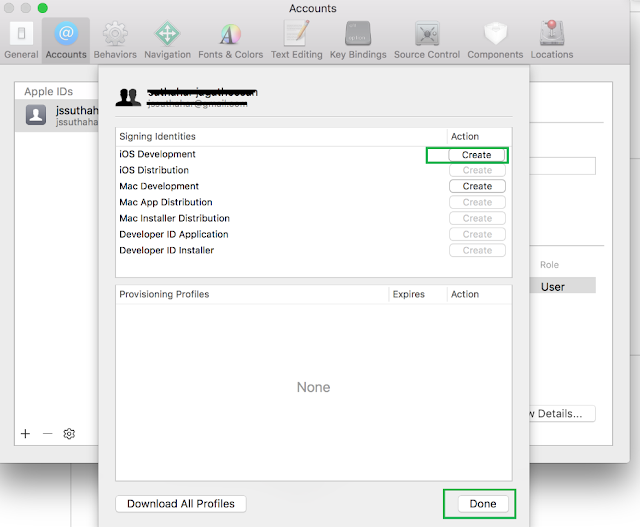Select the Developer ID Application row

pos(313,234)
